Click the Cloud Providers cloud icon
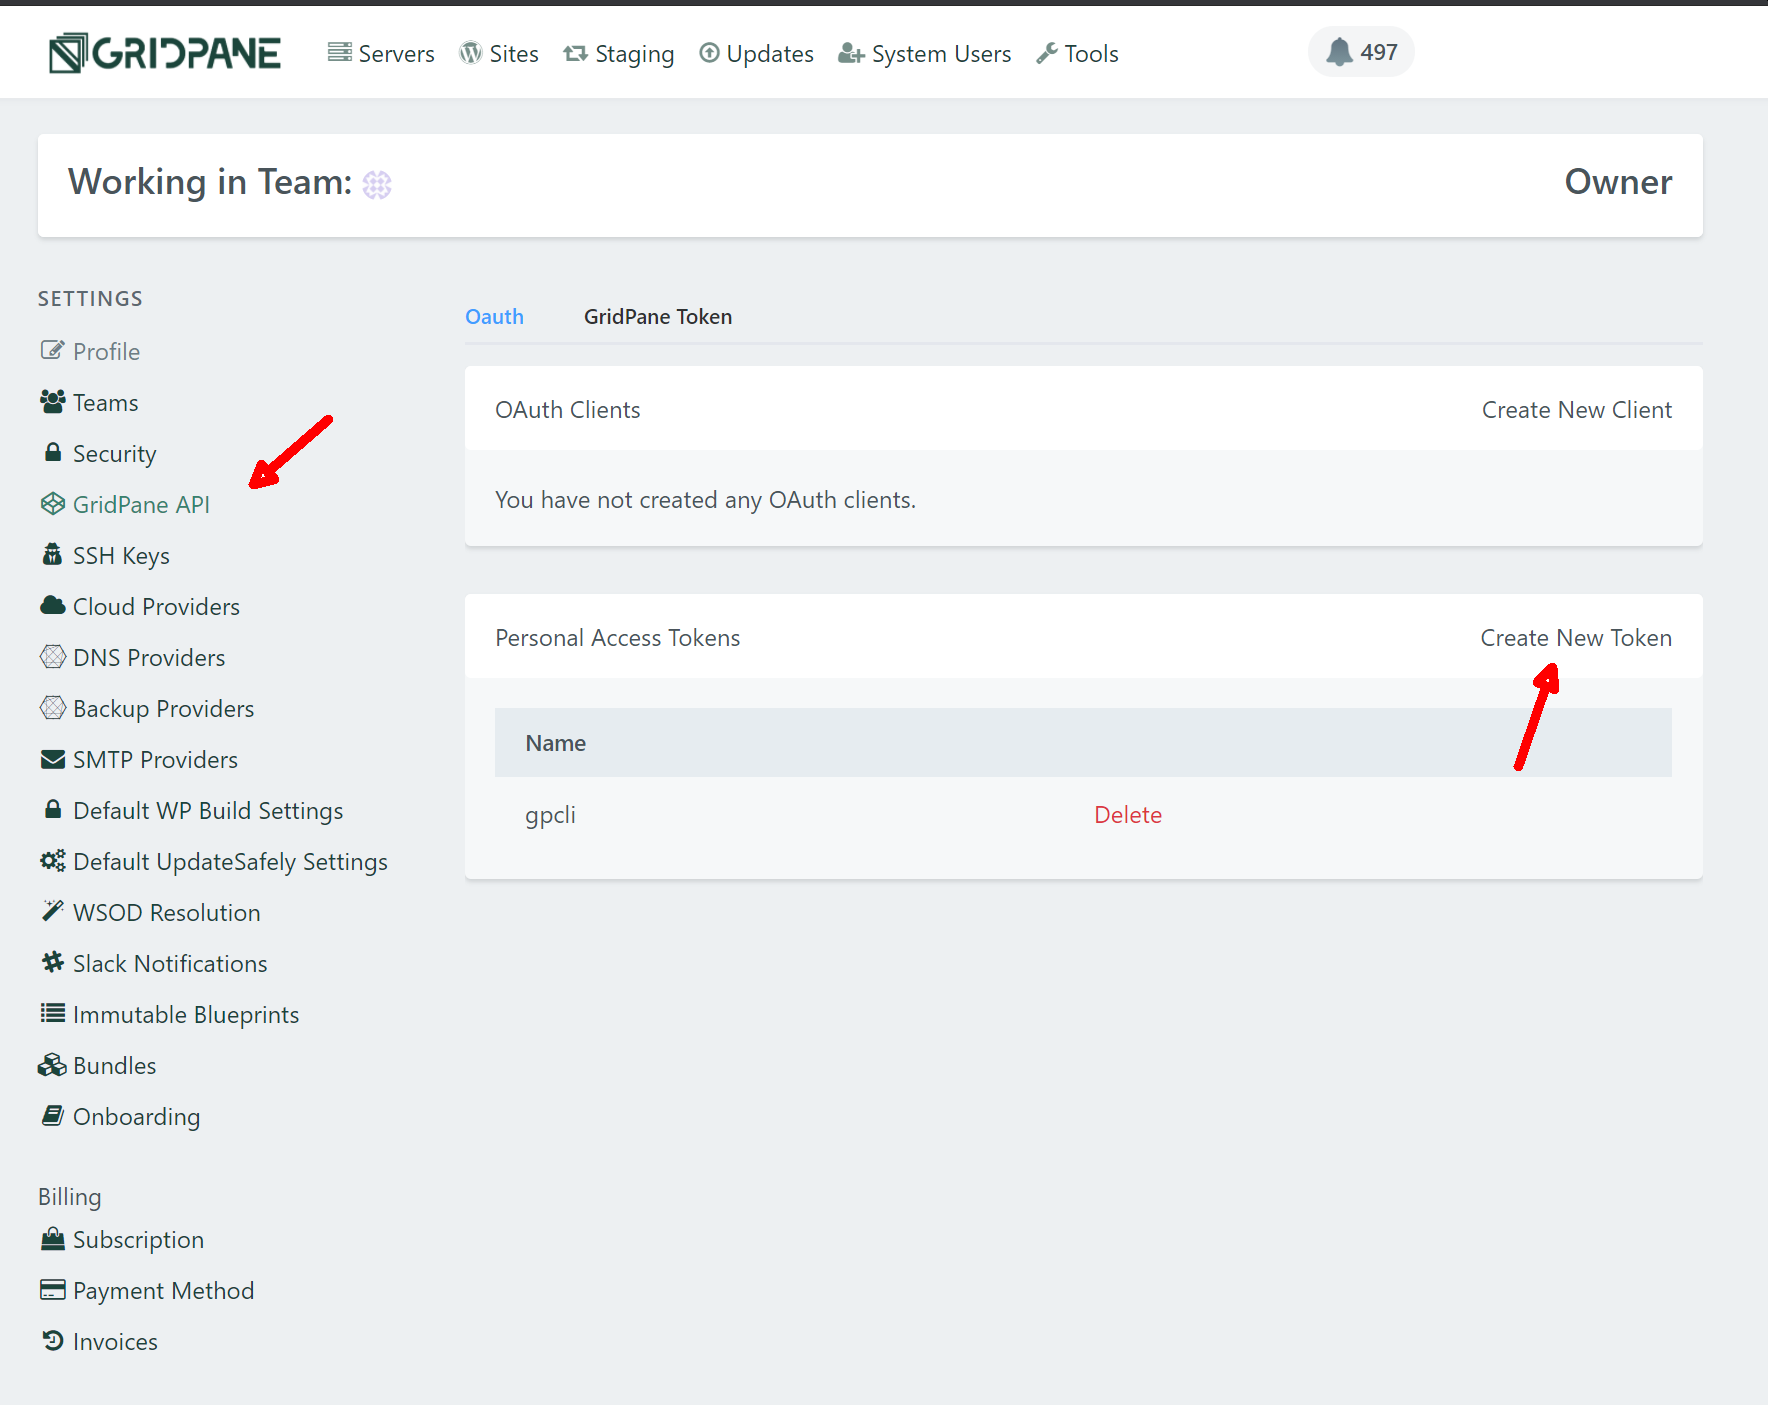 (x=52, y=605)
